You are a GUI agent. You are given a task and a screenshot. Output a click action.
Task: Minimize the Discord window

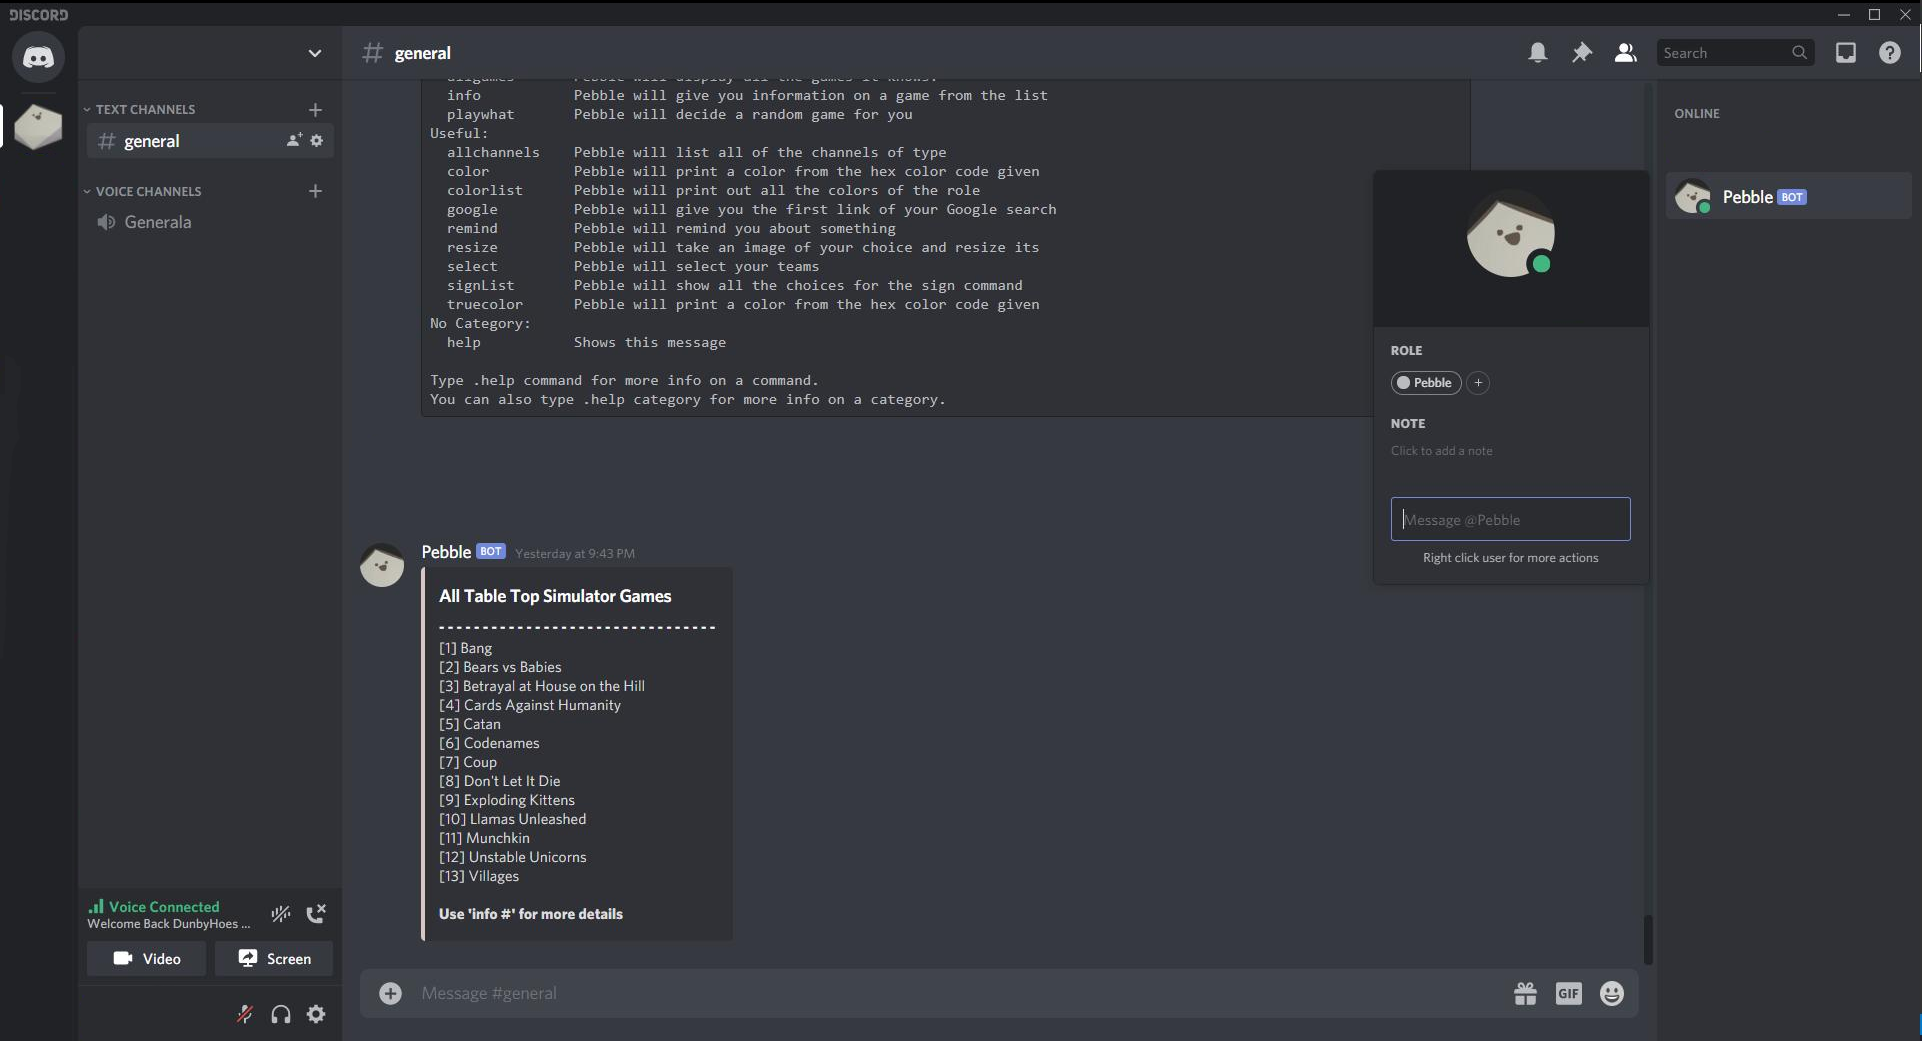tap(1843, 14)
